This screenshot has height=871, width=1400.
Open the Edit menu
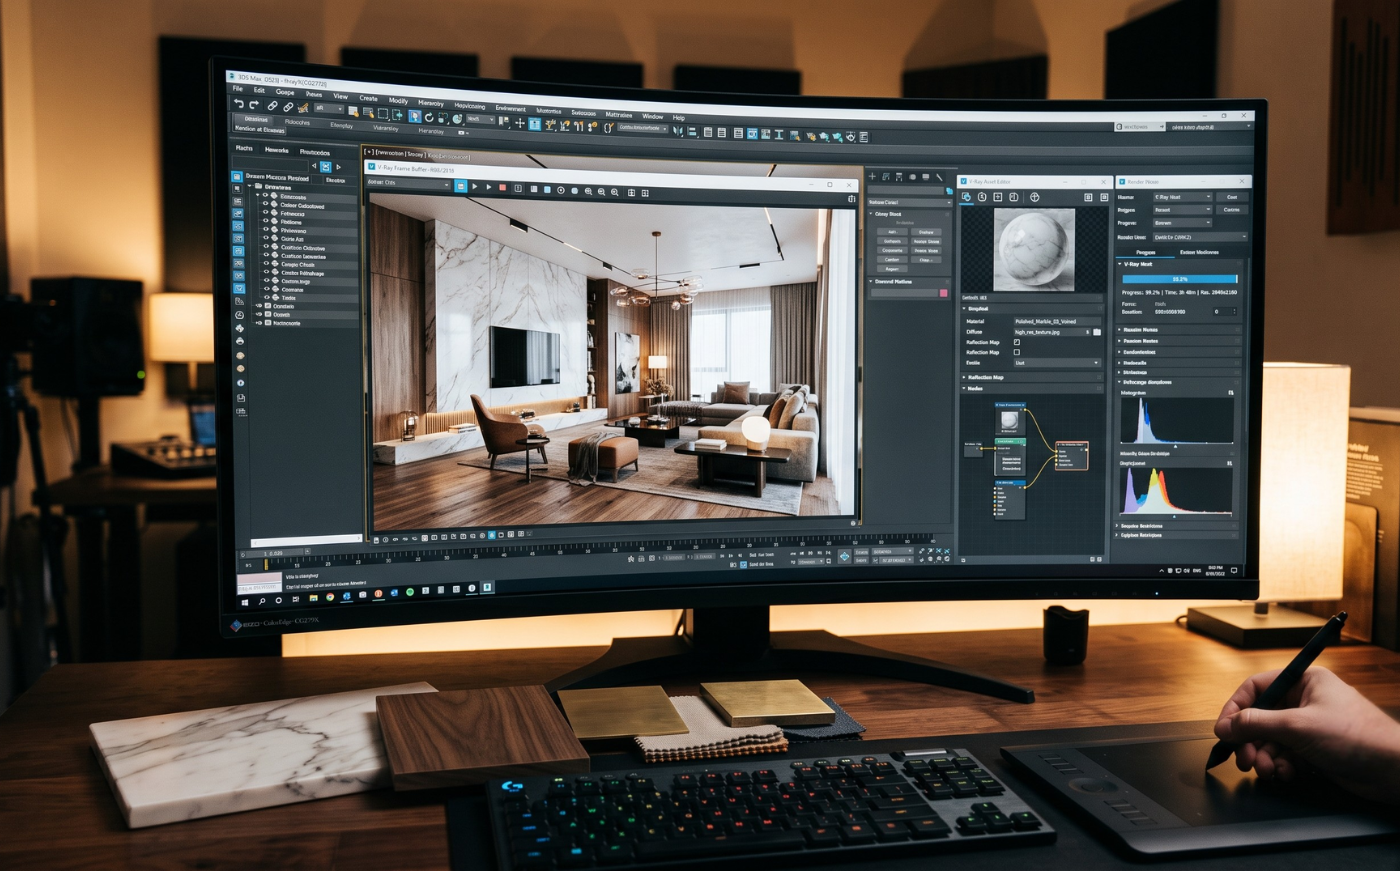click(259, 90)
